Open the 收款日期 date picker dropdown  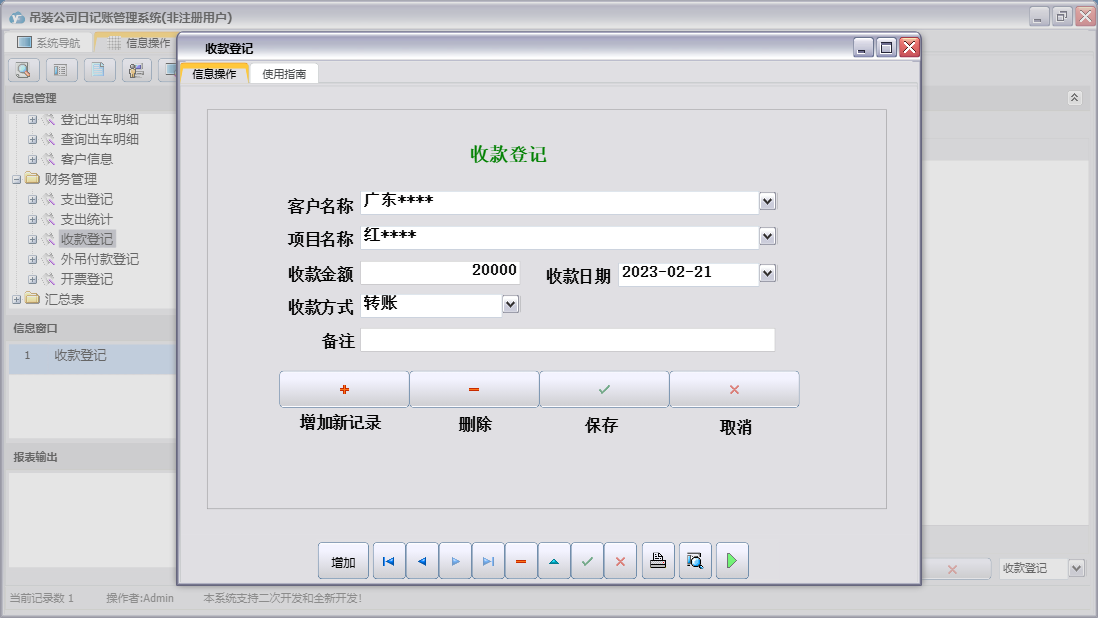[766, 272]
